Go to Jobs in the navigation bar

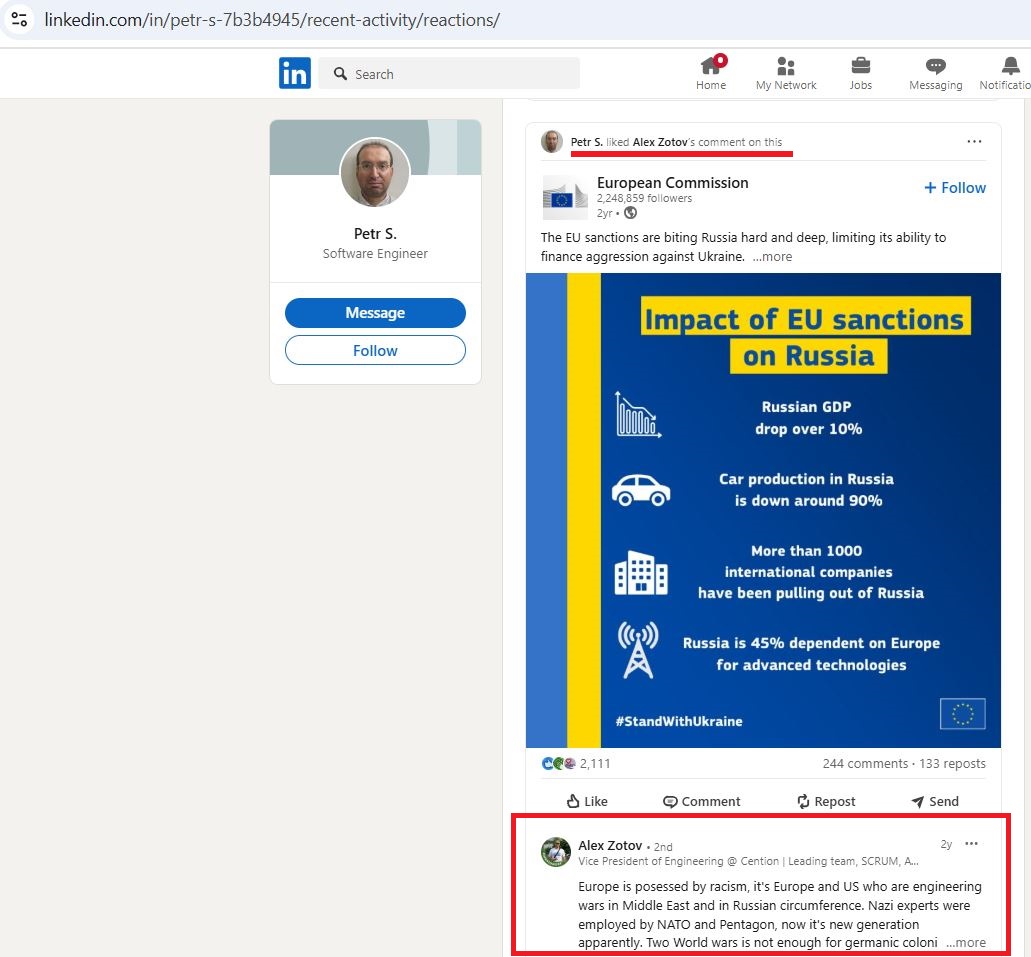click(x=860, y=73)
